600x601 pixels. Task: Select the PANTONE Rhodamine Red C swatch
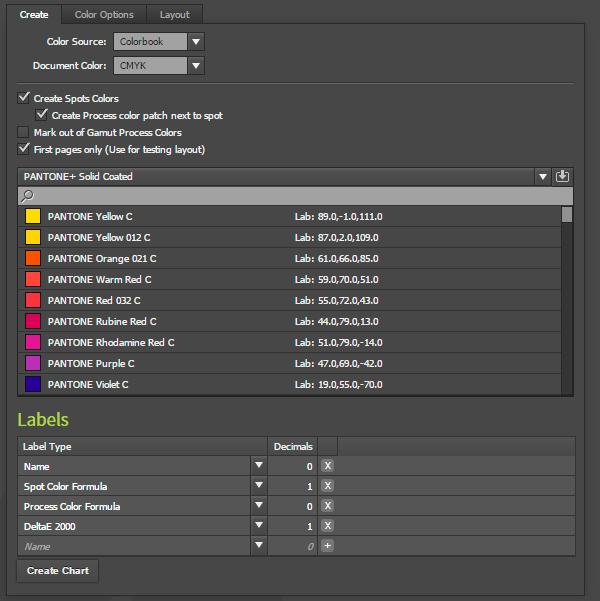click(33, 342)
